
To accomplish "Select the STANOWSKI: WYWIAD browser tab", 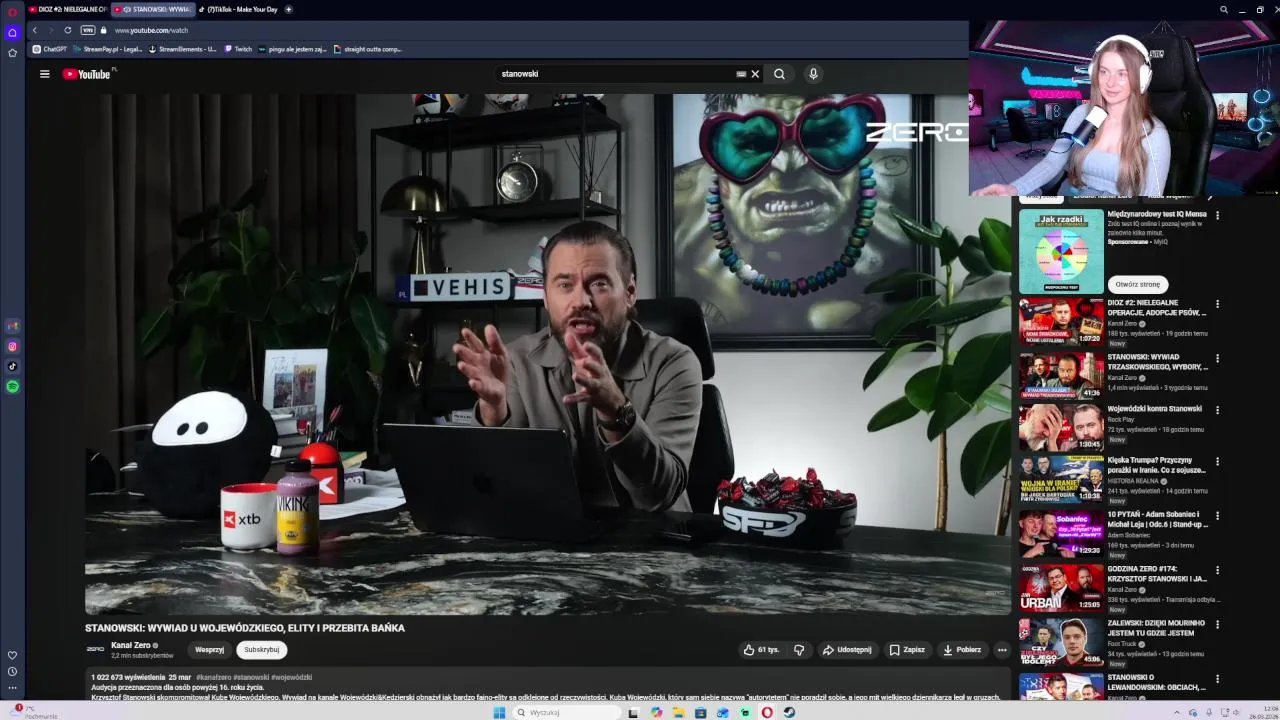I will pos(152,9).
